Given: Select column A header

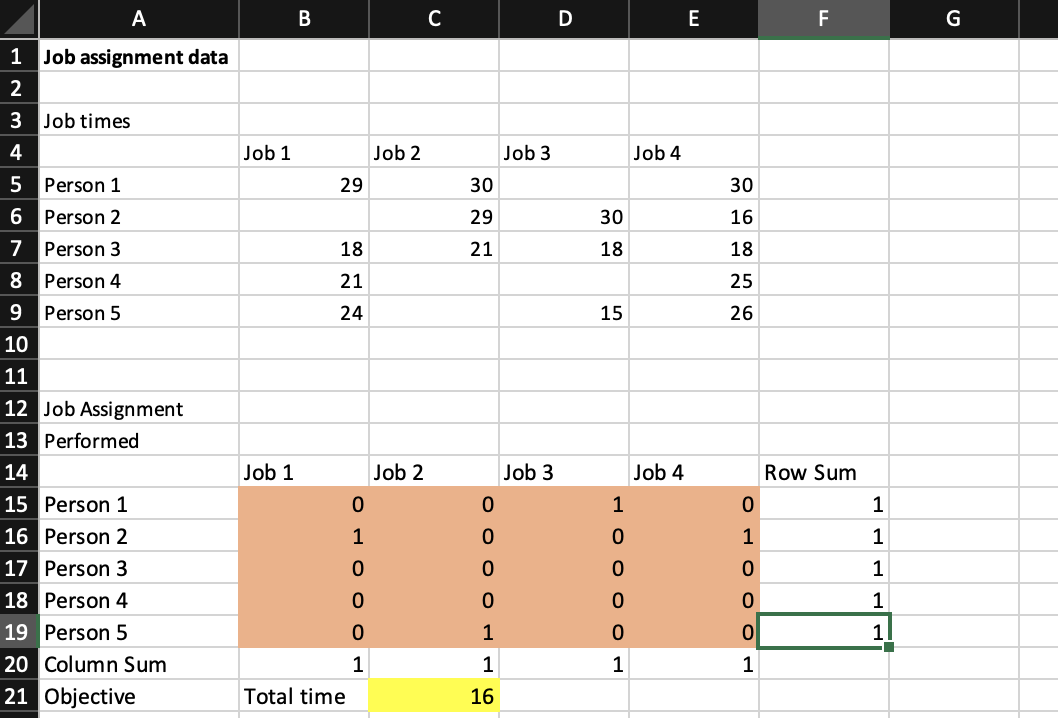Looking at the screenshot, I should pyautogui.click(x=138, y=18).
